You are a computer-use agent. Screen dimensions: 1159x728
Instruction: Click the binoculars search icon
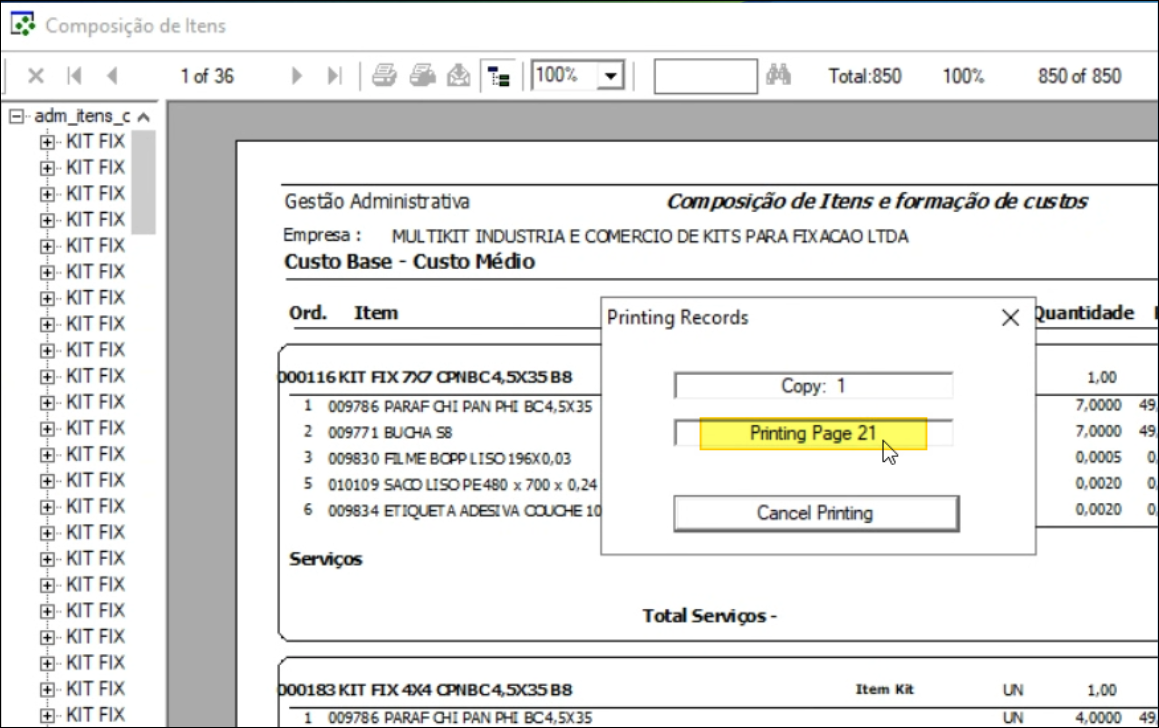coord(778,76)
